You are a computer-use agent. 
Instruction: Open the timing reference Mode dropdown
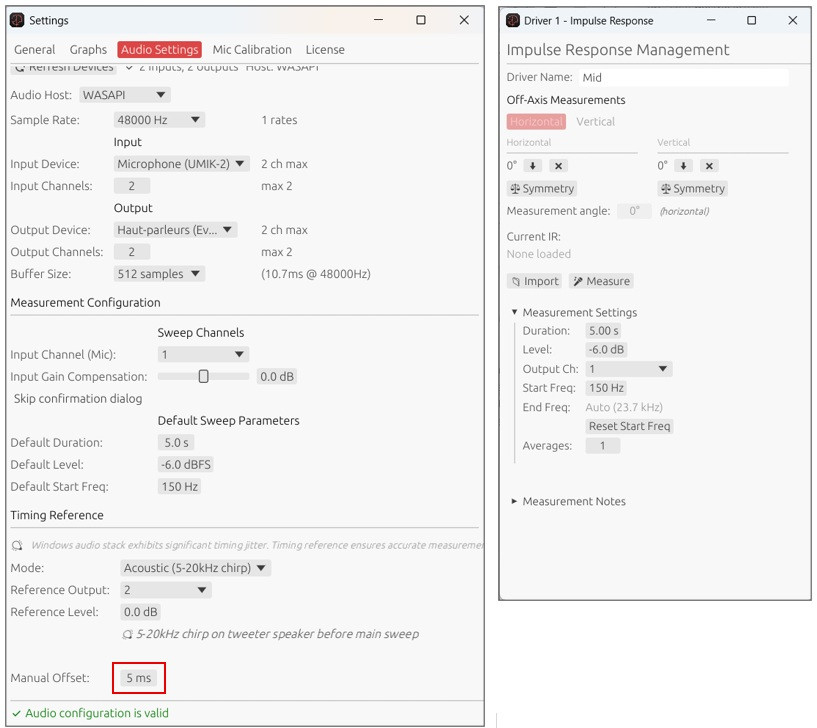click(195, 568)
